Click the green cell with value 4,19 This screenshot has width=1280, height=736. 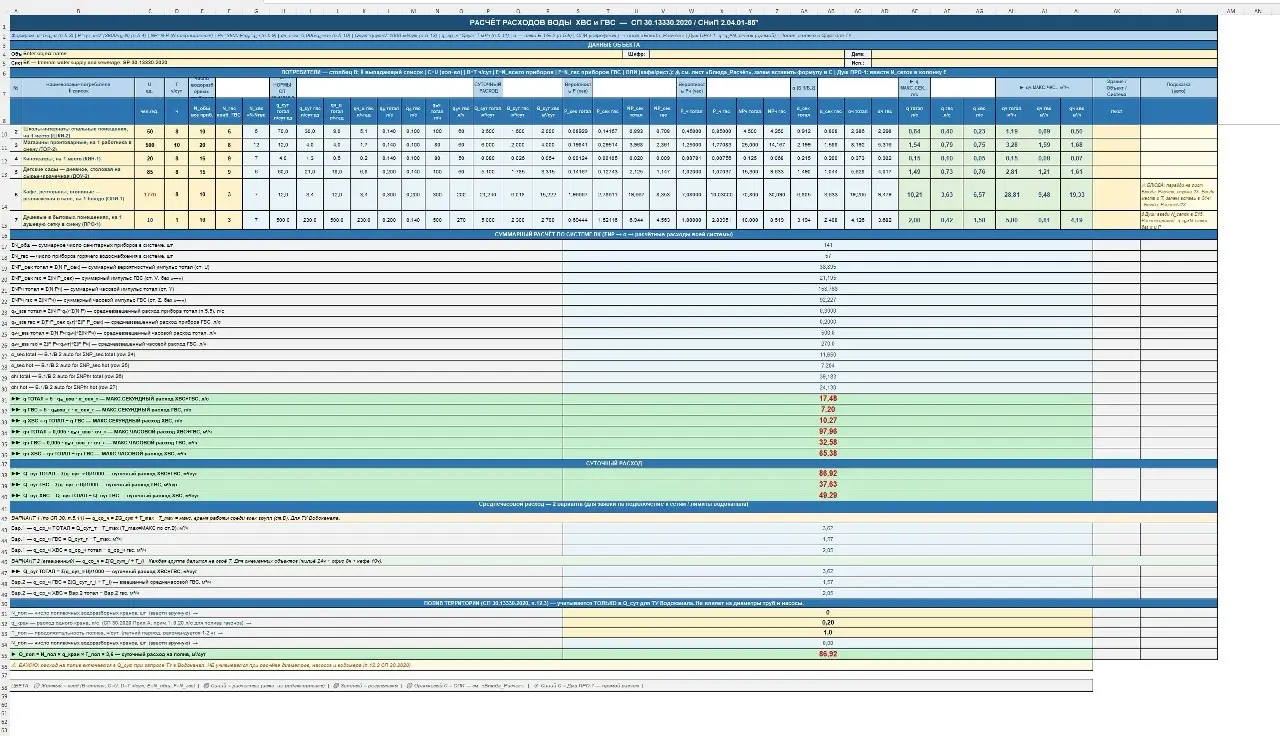point(1076,220)
